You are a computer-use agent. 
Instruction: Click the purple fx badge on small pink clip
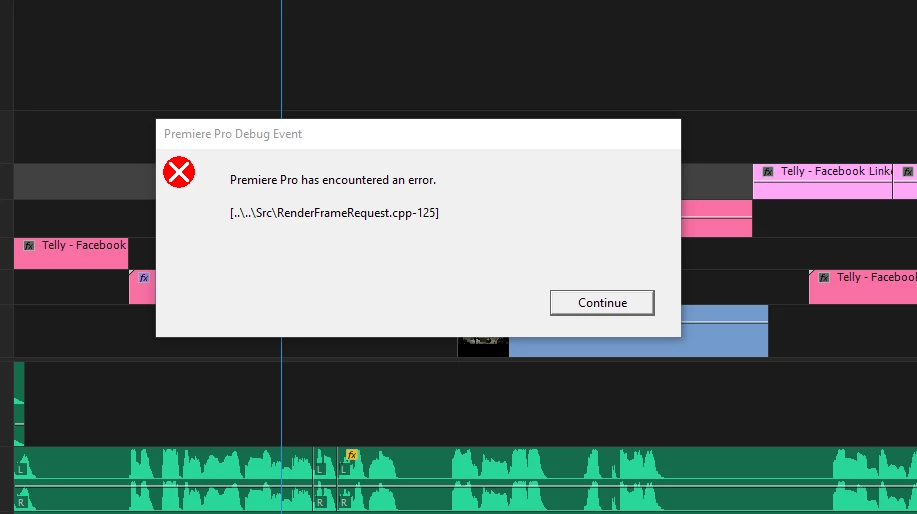coord(144,278)
